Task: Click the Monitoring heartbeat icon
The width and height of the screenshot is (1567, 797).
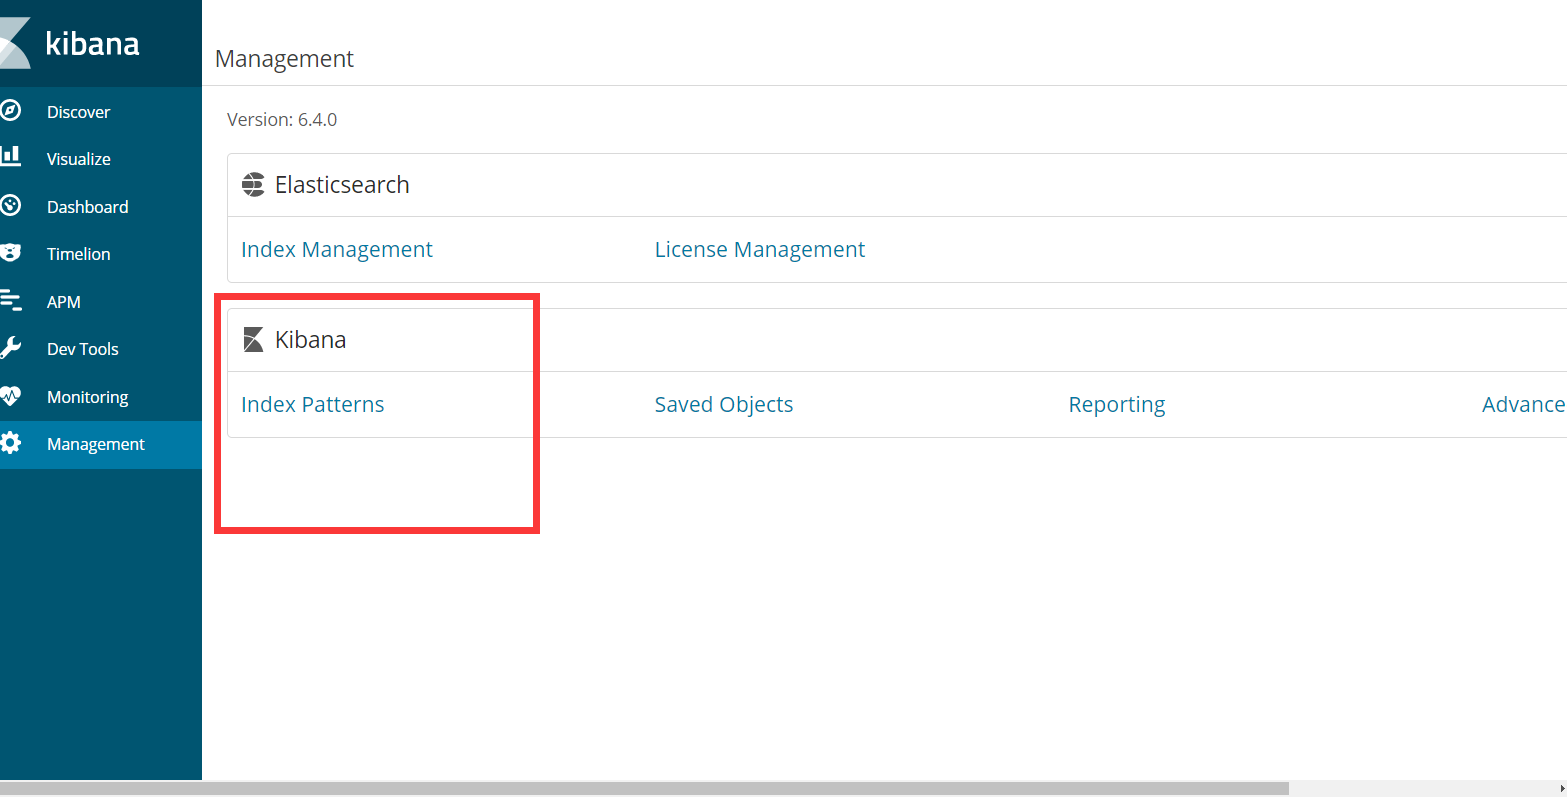Action: [x=10, y=396]
